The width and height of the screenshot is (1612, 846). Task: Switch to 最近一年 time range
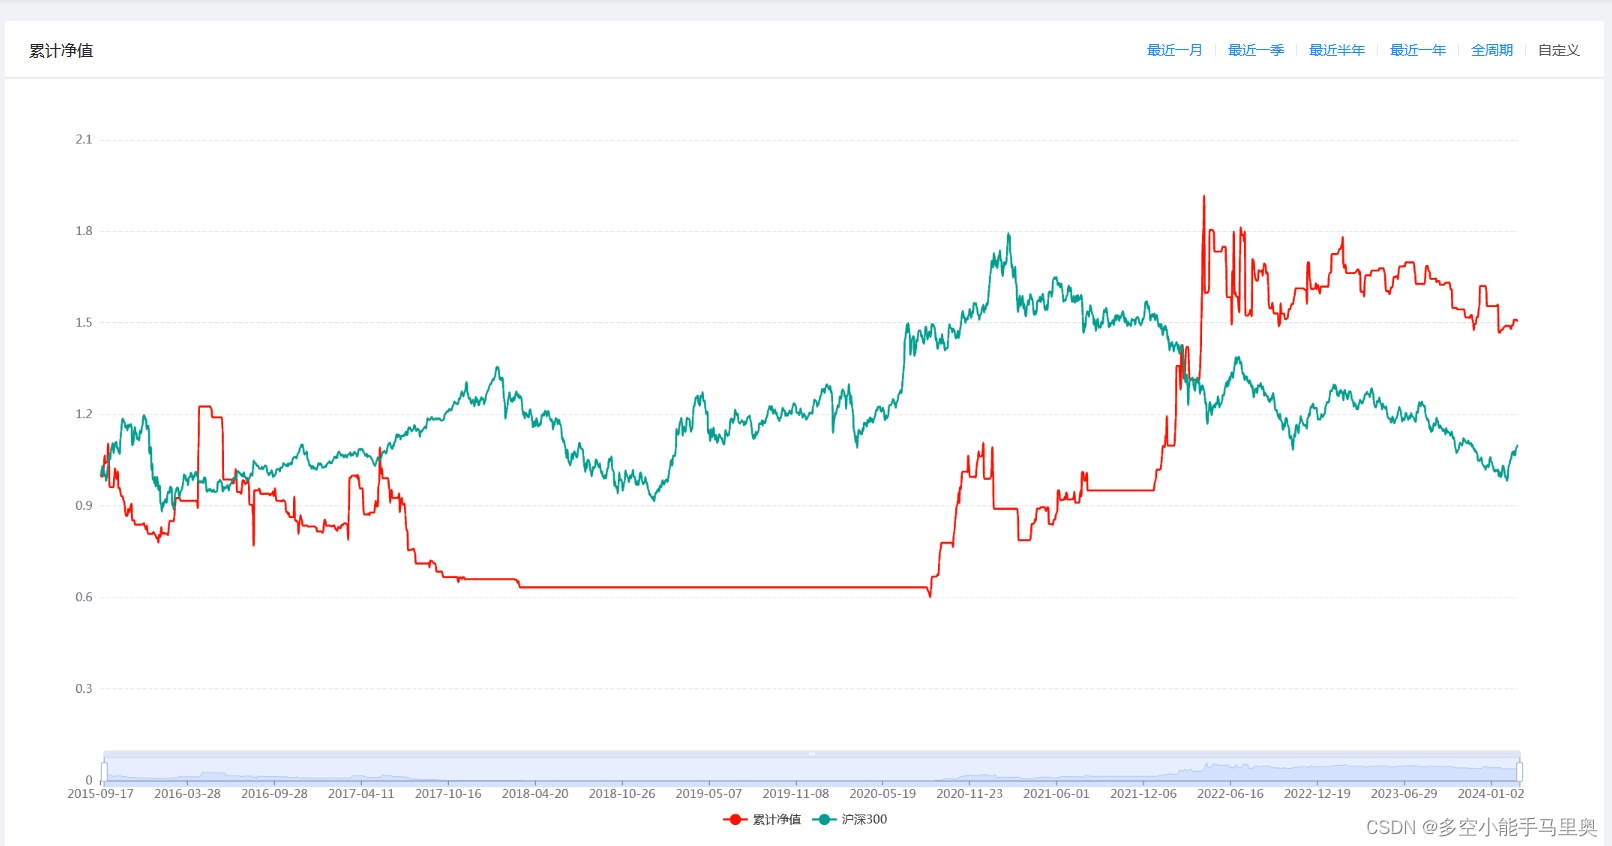(x=1417, y=50)
